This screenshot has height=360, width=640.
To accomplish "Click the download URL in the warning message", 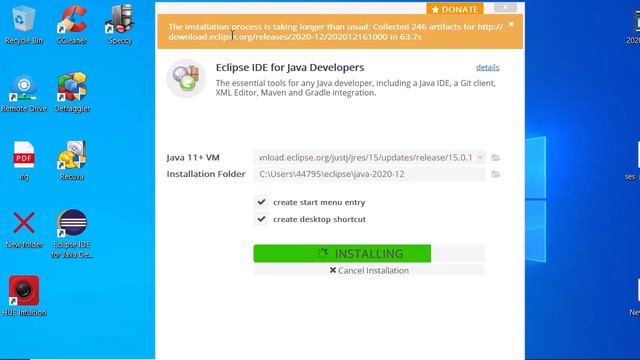I will [x=336, y=31].
